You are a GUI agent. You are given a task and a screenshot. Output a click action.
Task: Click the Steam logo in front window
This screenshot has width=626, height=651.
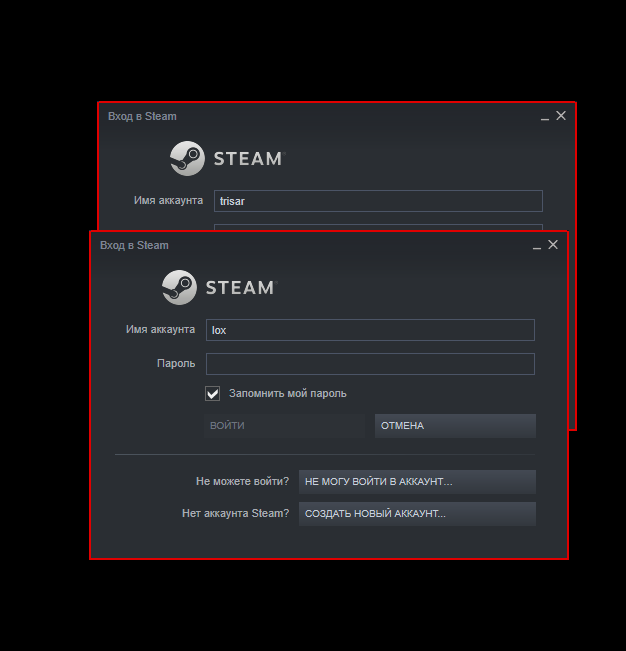point(220,287)
